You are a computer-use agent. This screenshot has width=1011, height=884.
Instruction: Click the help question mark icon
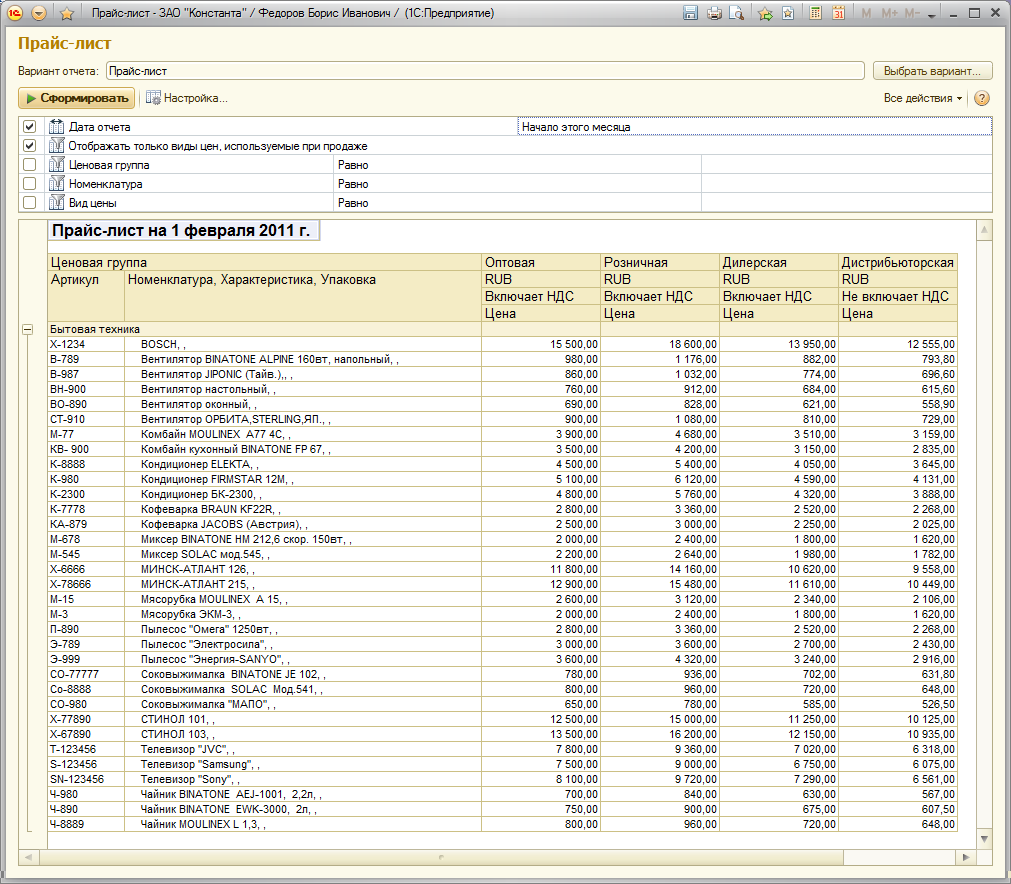pyautogui.click(x=981, y=98)
